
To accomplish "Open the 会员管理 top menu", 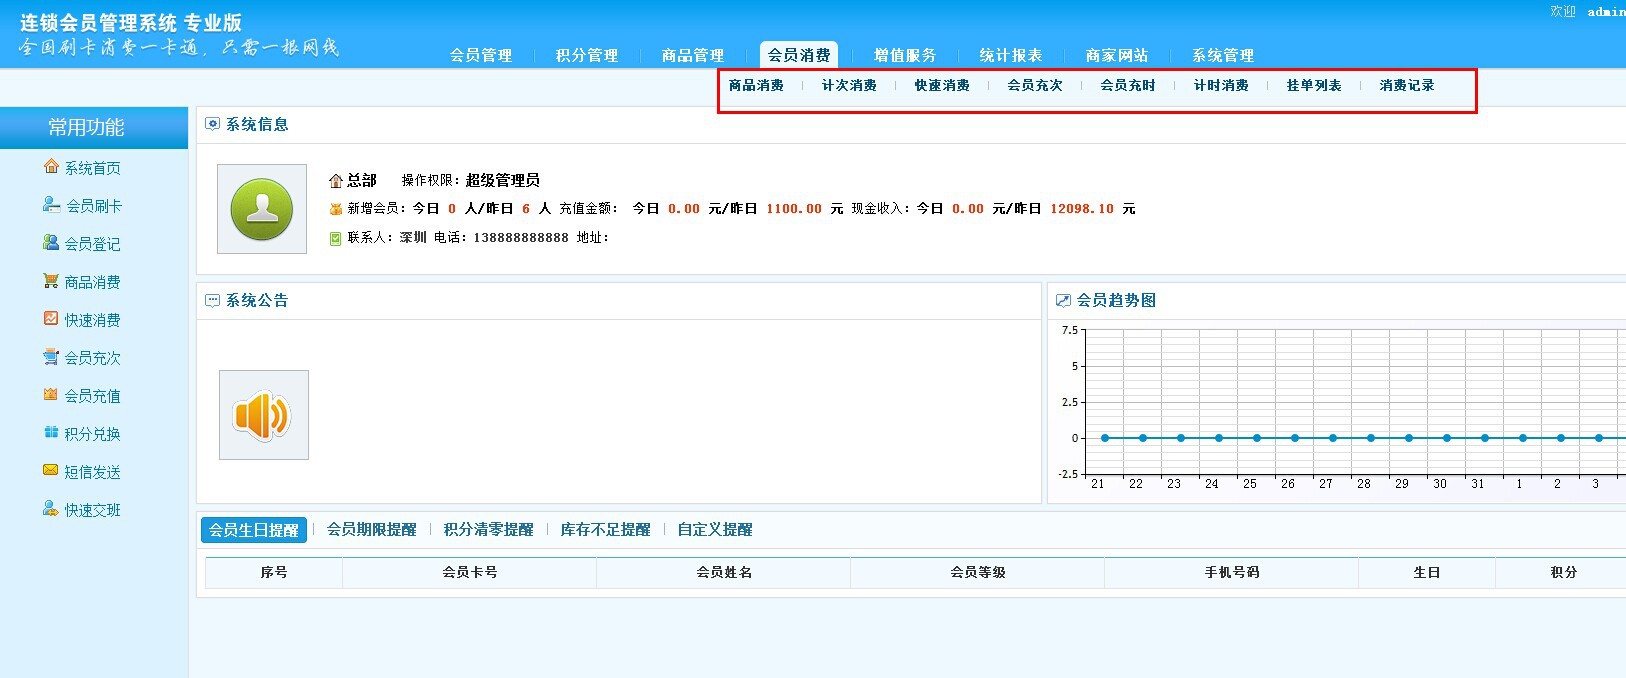I will [x=481, y=55].
